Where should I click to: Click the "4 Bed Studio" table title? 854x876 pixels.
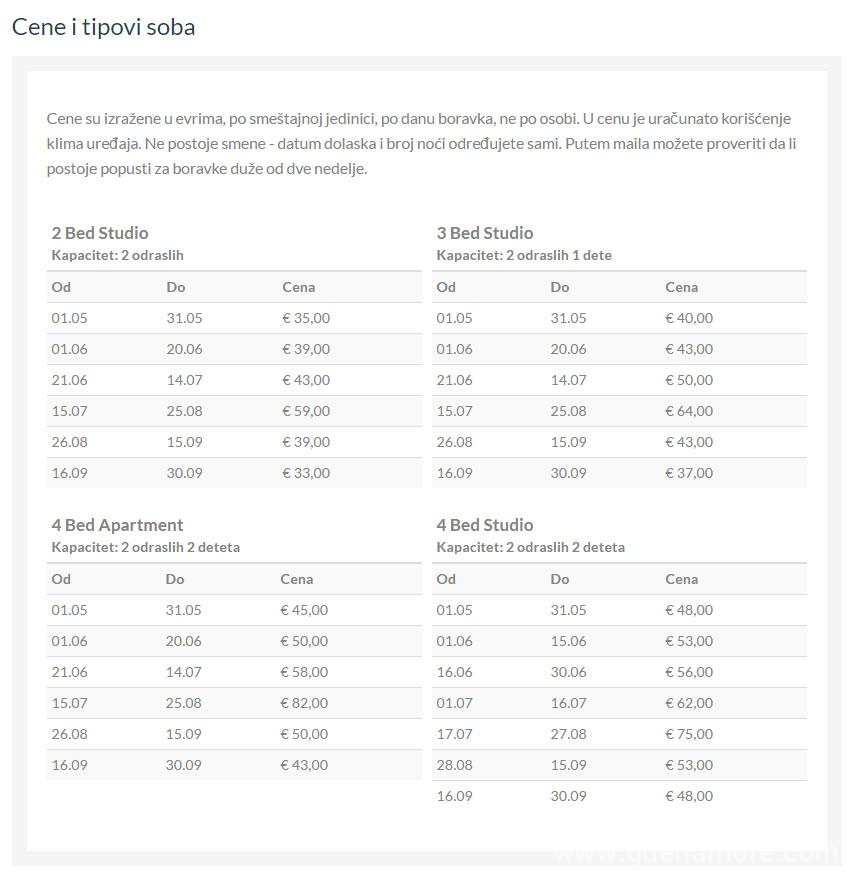tap(485, 525)
